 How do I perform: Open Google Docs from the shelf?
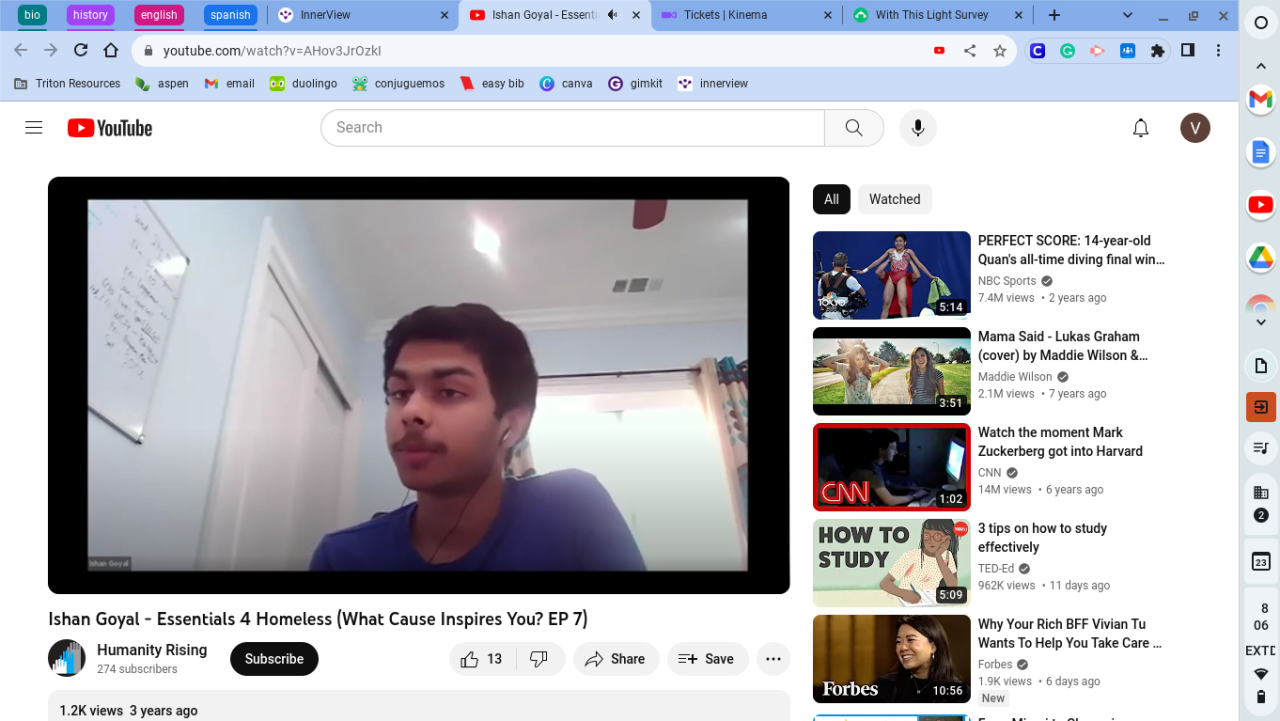[x=1260, y=152]
